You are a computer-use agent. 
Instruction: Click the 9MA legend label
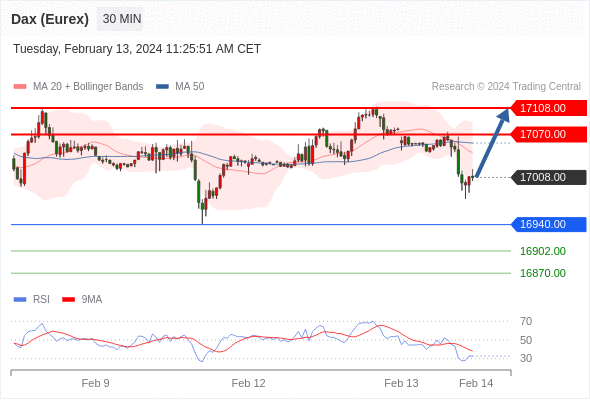[92, 300]
